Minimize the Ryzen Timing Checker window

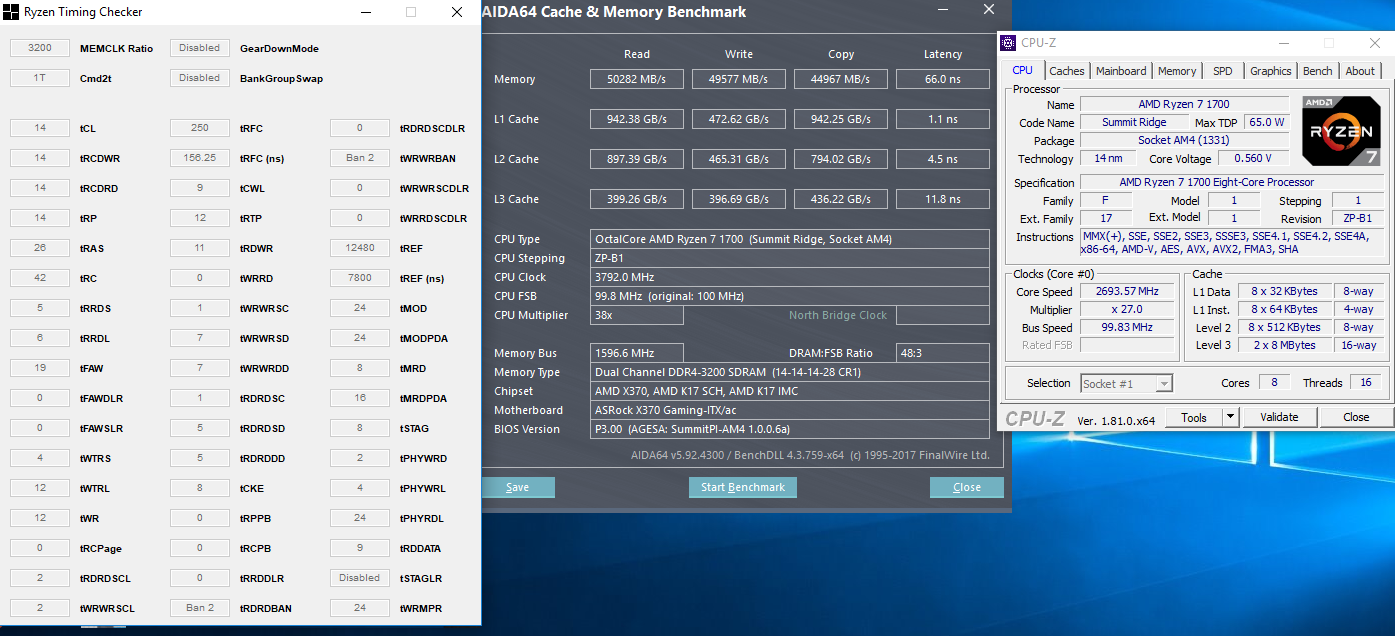click(x=365, y=12)
